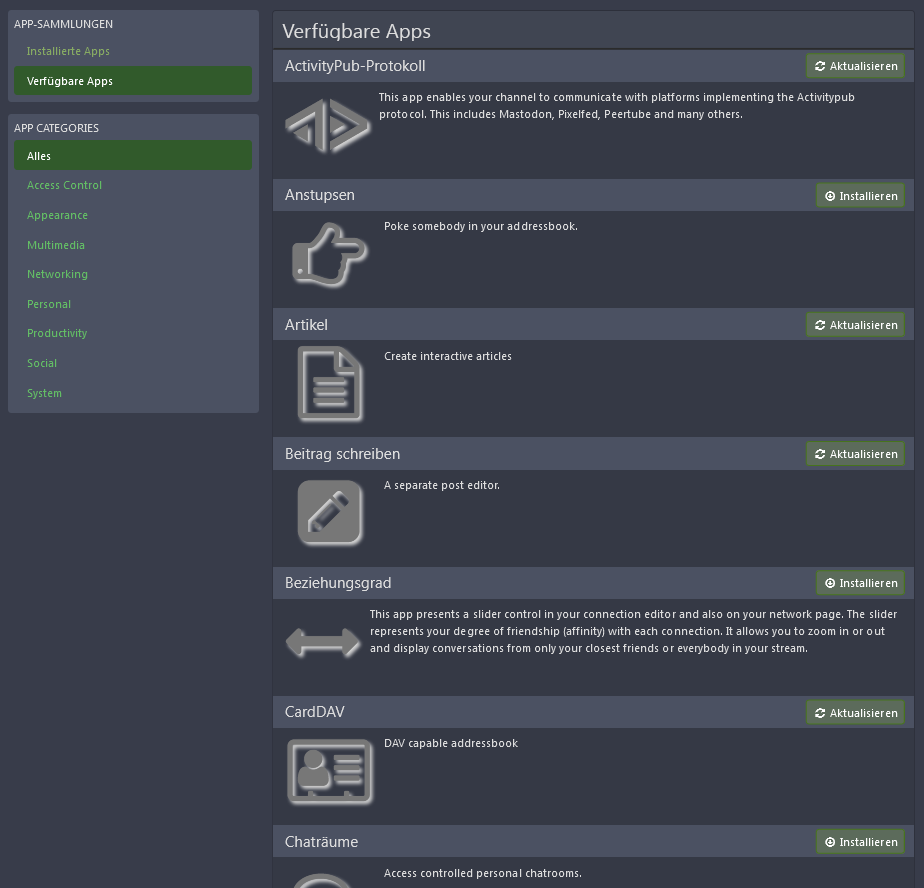
Task: Filter apps by Access Control category
Action: pyautogui.click(x=64, y=185)
